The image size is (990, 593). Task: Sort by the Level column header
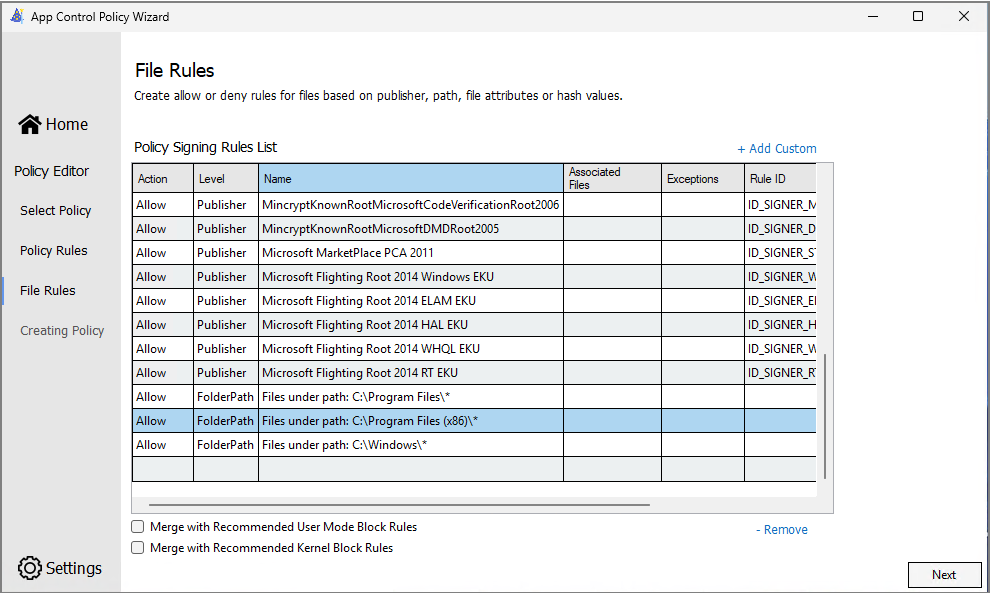[226, 178]
